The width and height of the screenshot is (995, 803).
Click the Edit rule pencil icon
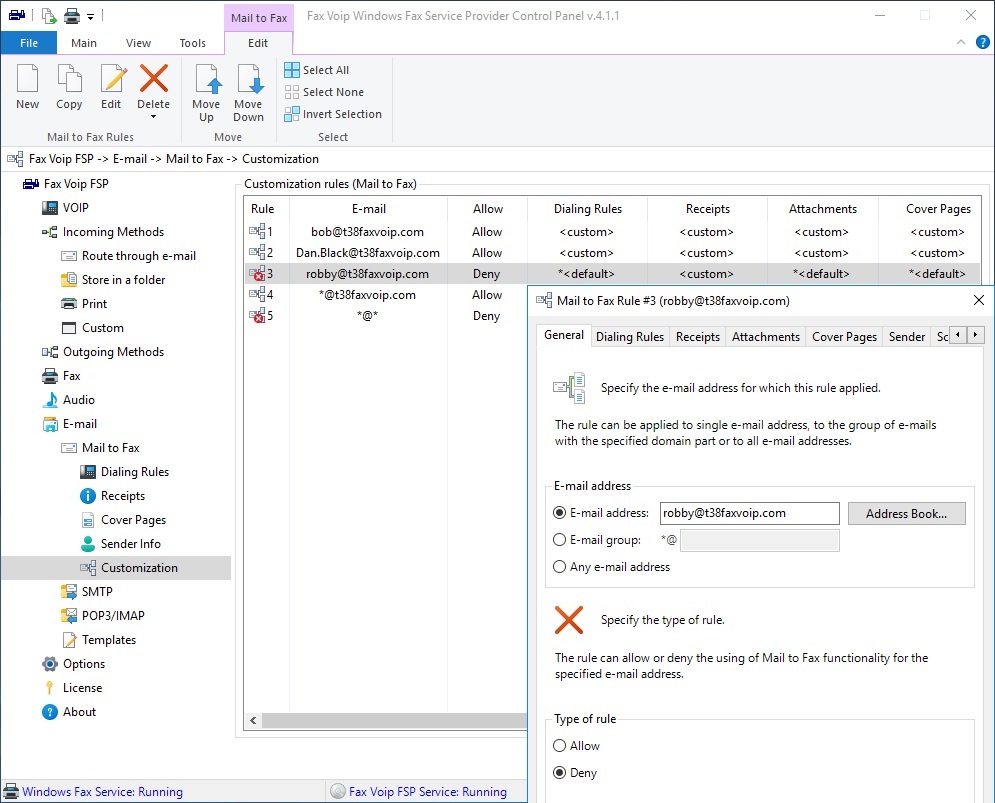(113, 79)
